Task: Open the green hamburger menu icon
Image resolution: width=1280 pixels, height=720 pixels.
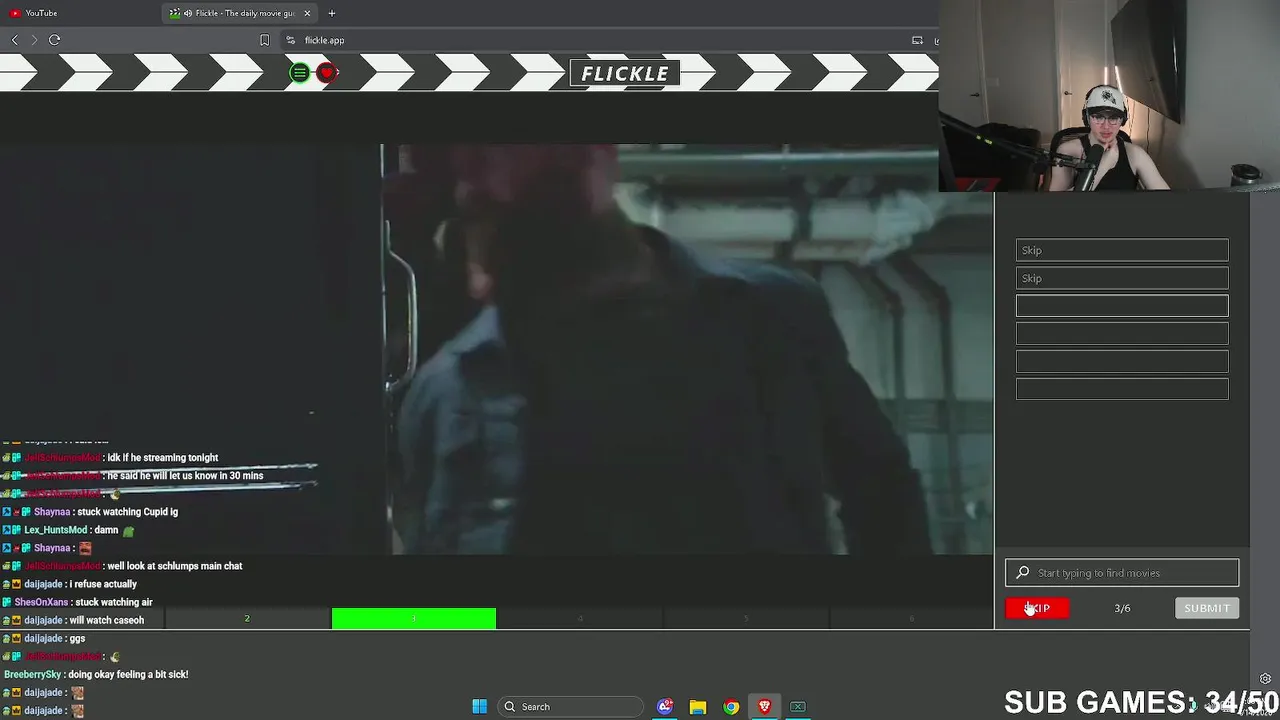Action: click(299, 73)
